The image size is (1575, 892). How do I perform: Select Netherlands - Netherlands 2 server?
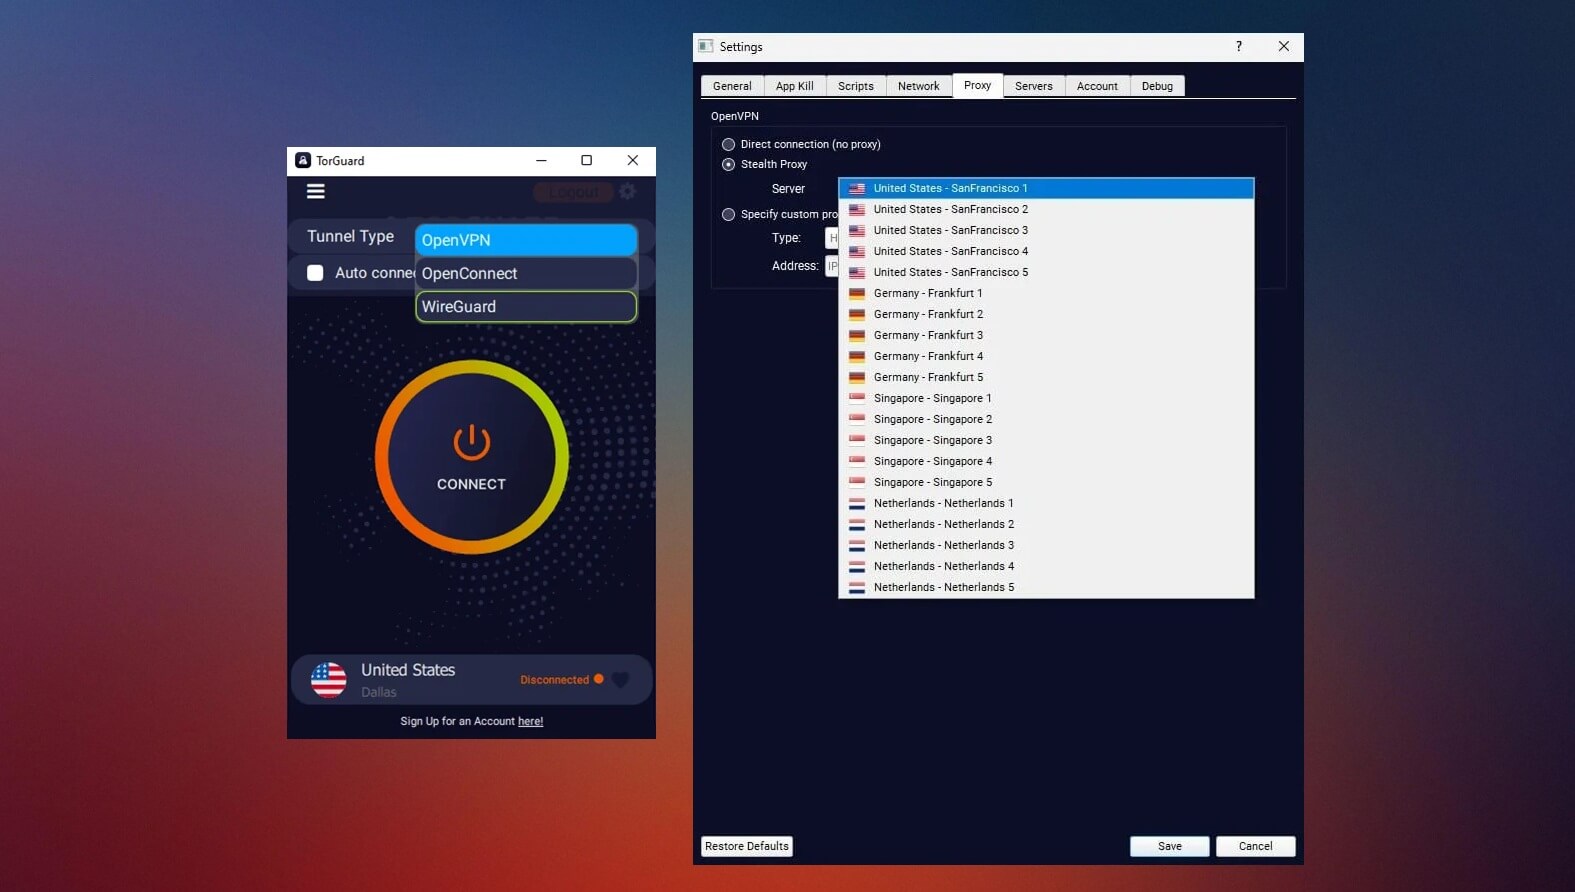coord(1046,524)
